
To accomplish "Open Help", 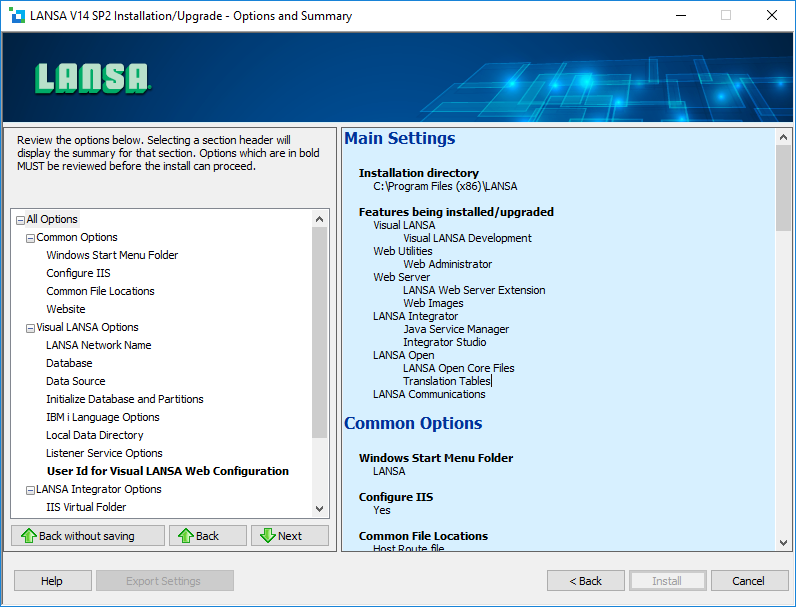I will point(53,581).
